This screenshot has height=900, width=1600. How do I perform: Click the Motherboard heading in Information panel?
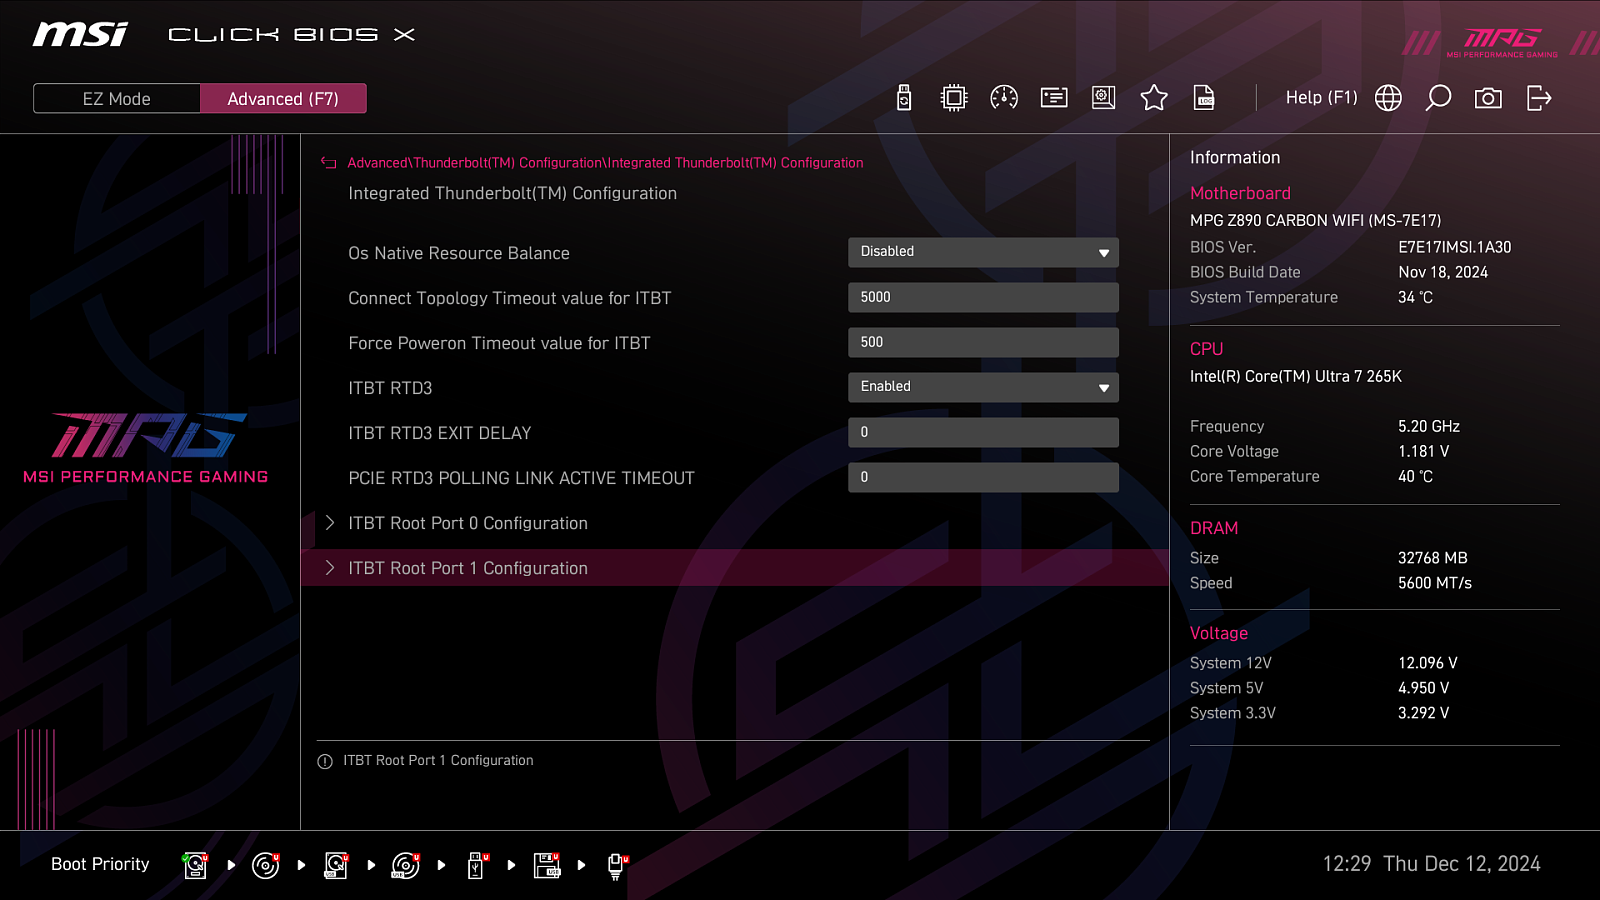[1240, 193]
